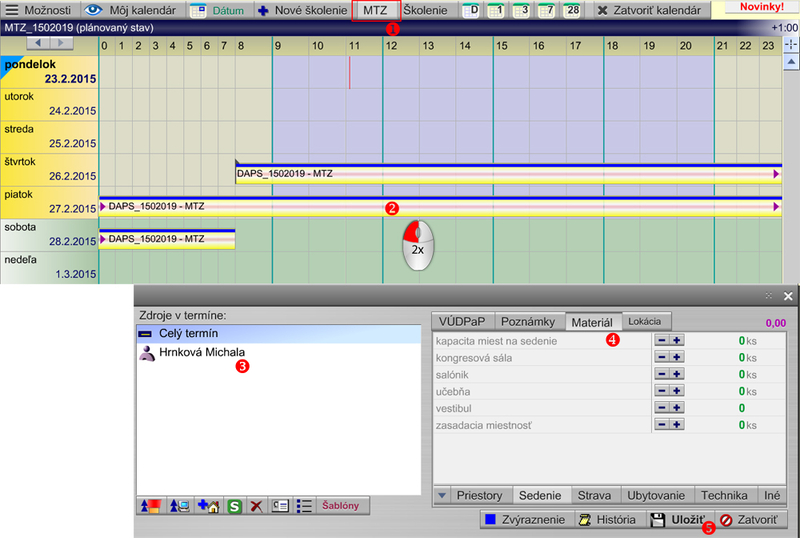Screen dimensions: 800x538
Task: Click the add room icon with blue plus
Action: [x=209, y=506]
